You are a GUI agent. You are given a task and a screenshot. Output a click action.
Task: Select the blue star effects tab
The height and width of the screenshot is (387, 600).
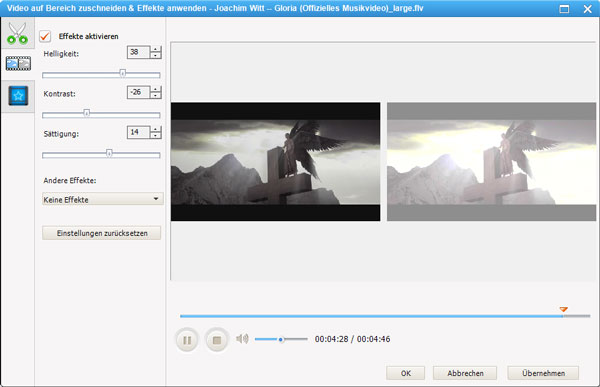[18, 96]
